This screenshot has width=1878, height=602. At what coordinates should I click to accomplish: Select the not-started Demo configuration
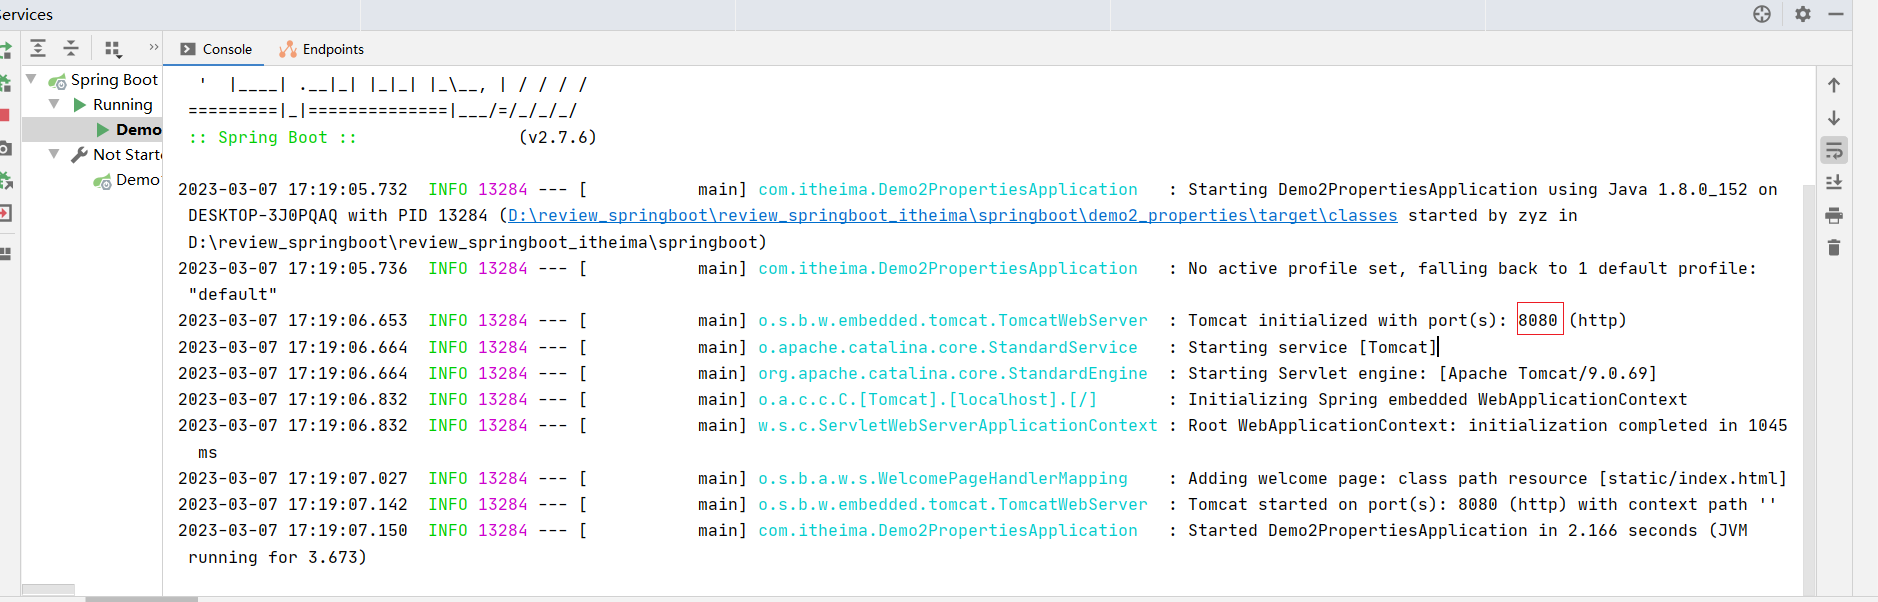tap(137, 180)
